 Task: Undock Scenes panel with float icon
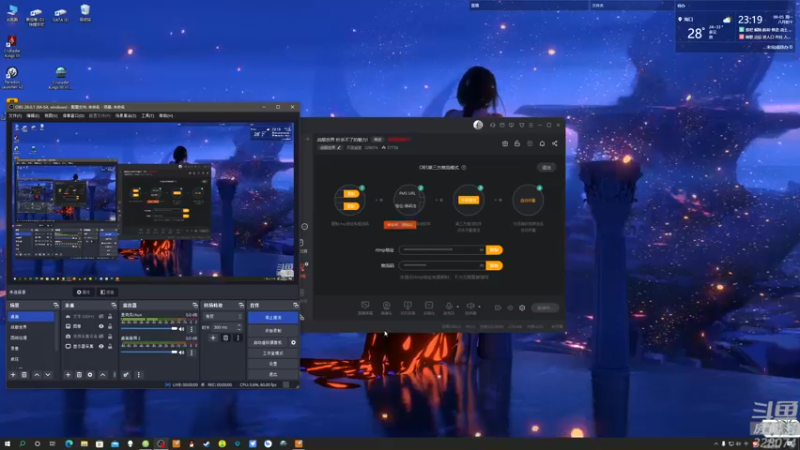pos(56,305)
